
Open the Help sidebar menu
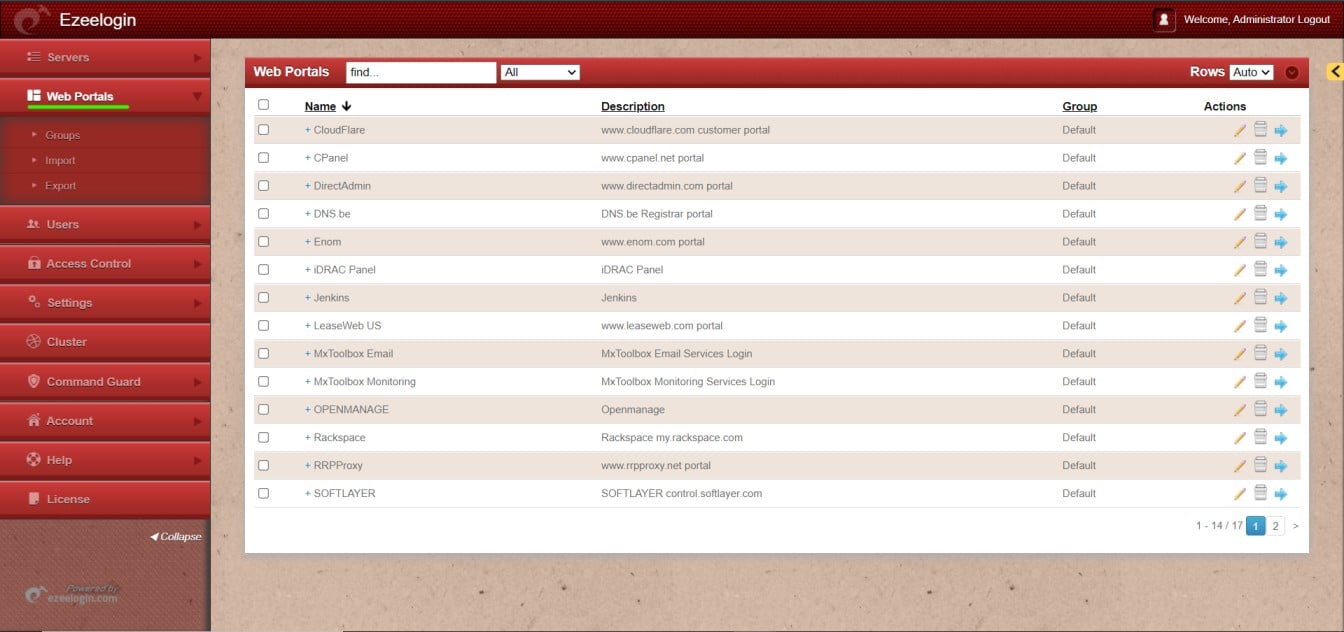click(x=105, y=460)
